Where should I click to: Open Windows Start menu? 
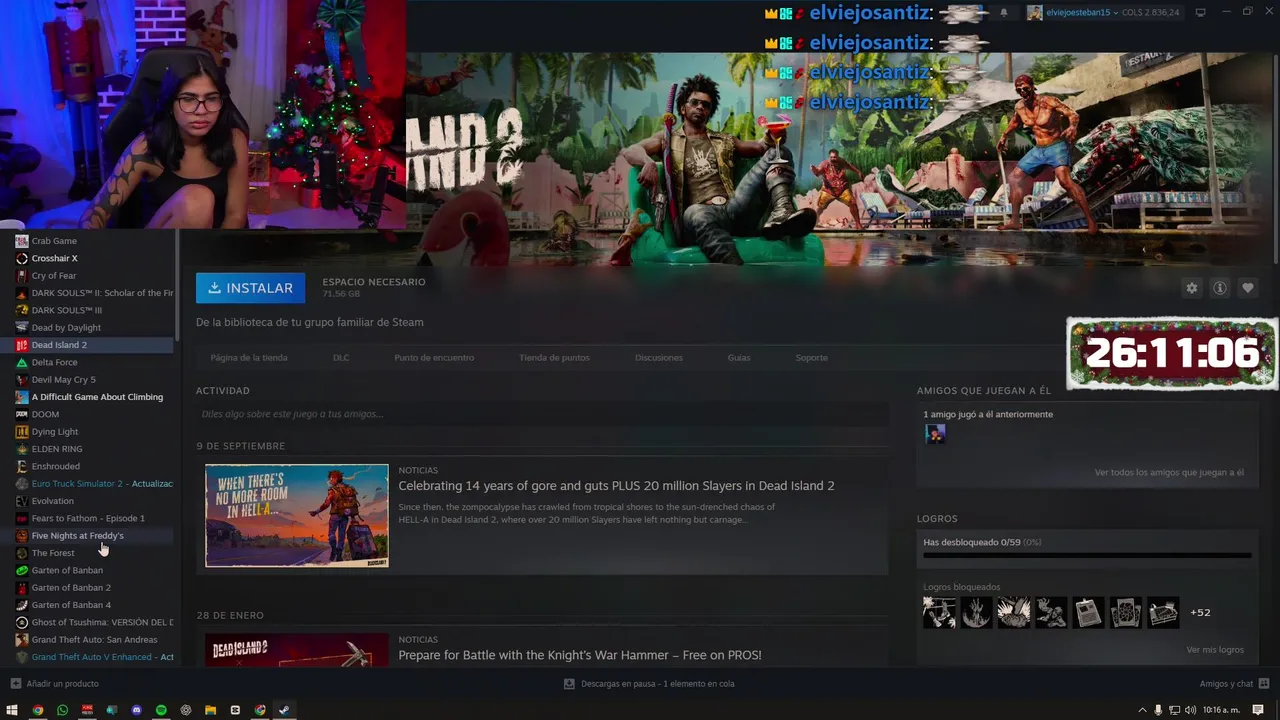pyautogui.click(x=13, y=710)
